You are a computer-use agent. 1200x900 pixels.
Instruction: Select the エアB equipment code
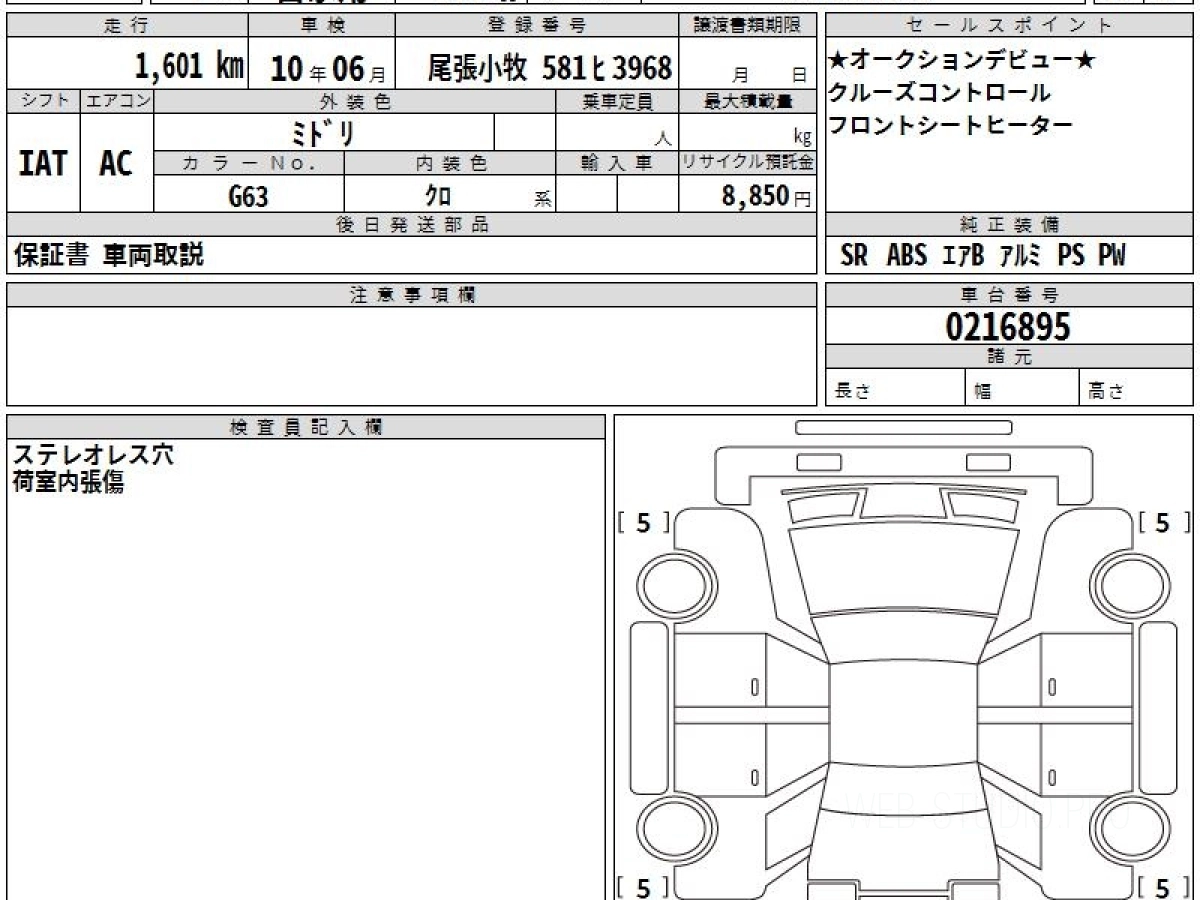click(963, 256)
